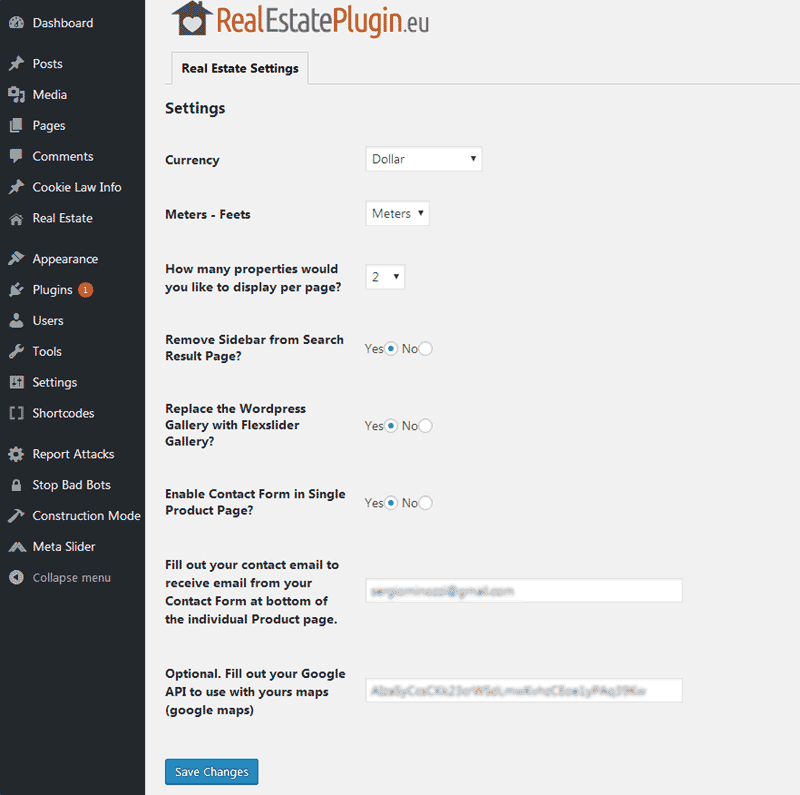Open Construction Mode menu link

pos(86,516)
